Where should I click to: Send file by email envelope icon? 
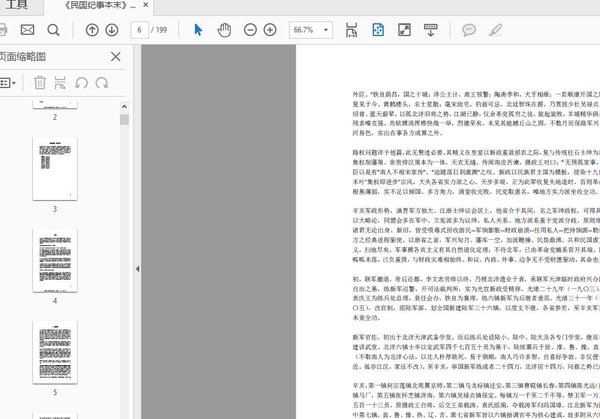[x=27, y=30]
